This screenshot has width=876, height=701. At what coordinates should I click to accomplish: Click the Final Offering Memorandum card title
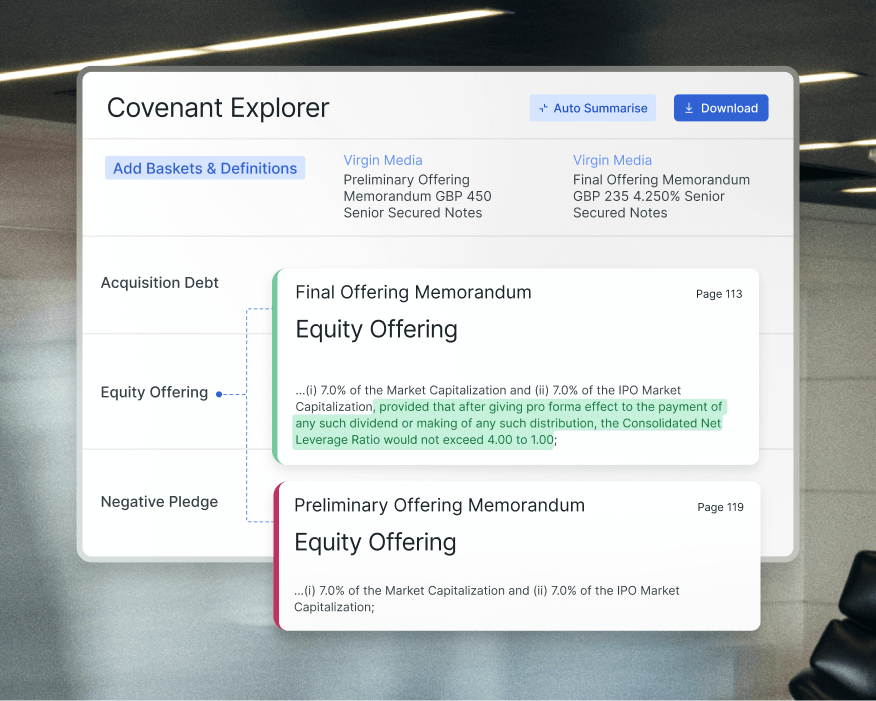(413, 292)
